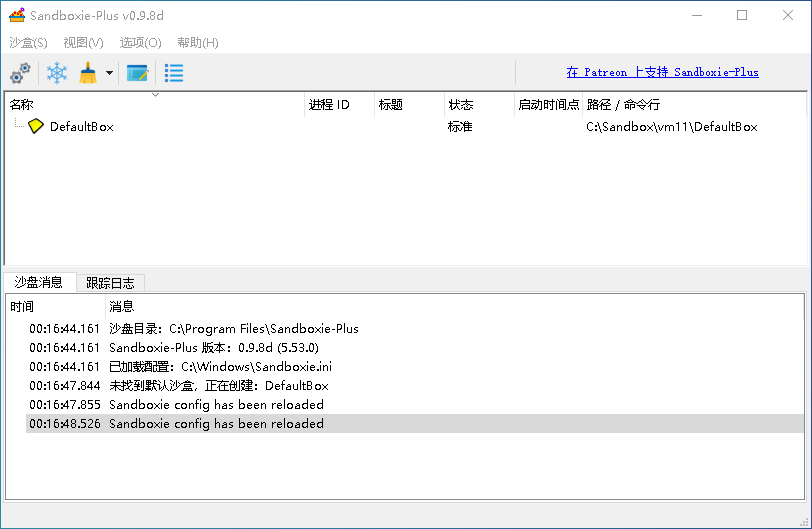Select the DefaultBox tree row
This screenshot has height=529, width=812.
pyautogui.click(x=405, y=126)
